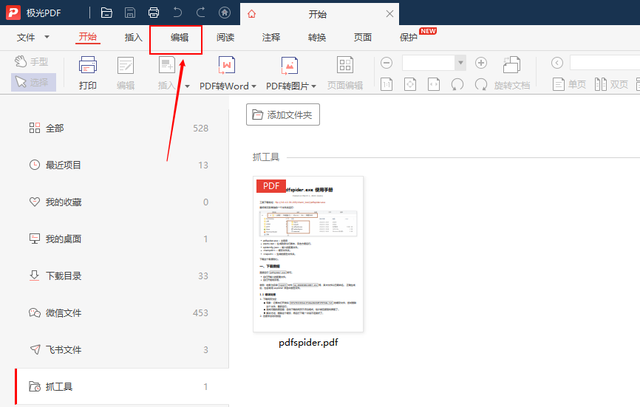Switch to the 转换 ribbon tab

click(317, 38)
